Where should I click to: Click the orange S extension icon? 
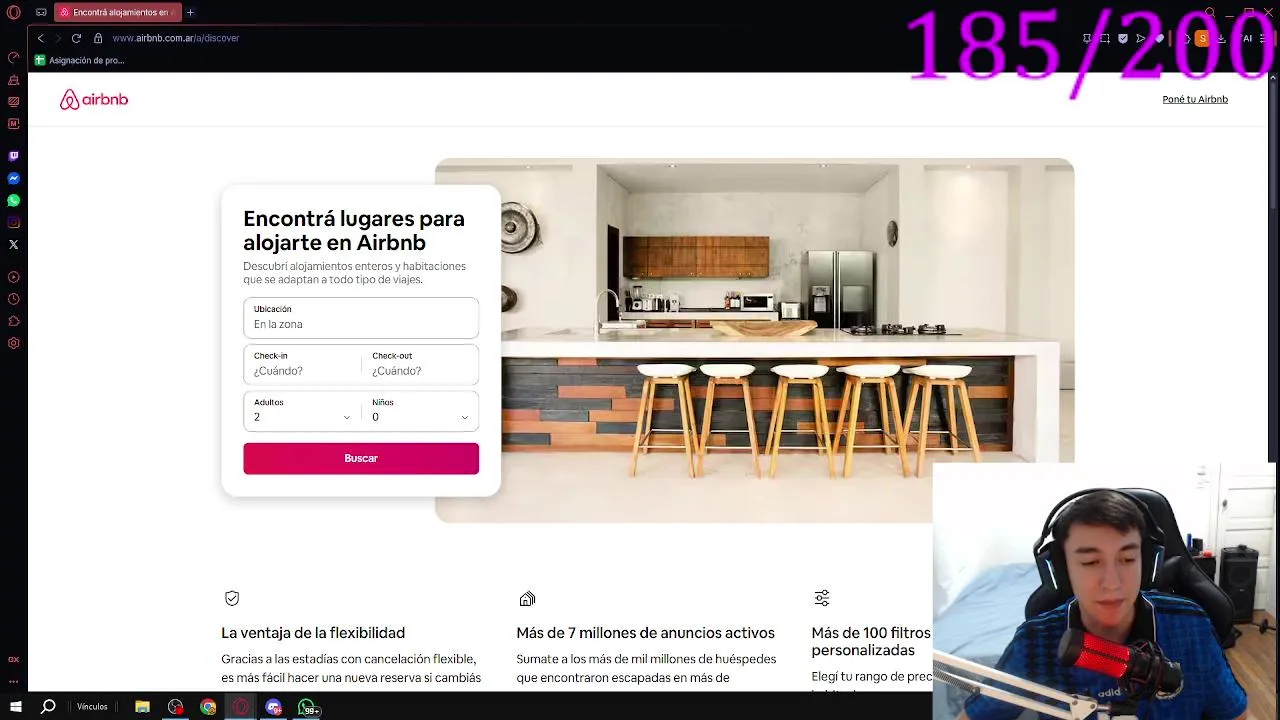point(1202,38)
